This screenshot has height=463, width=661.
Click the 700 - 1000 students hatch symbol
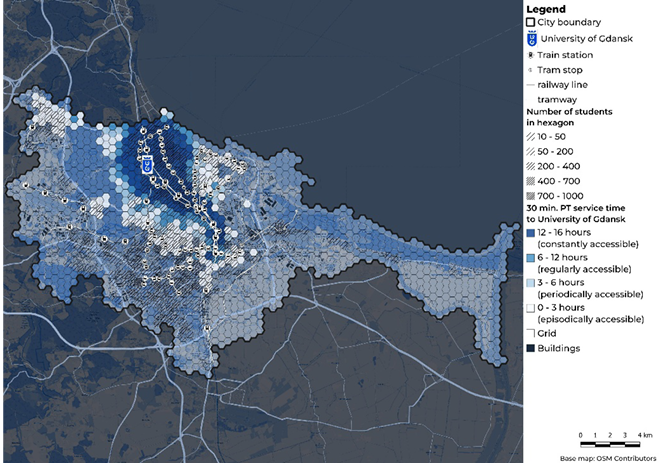[x=531, y=196]
